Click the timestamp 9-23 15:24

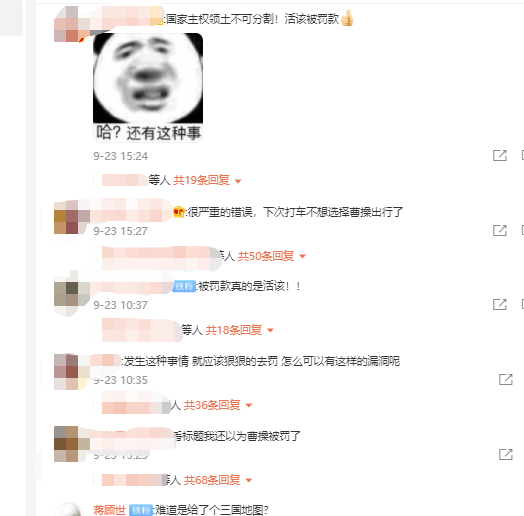(120, 156)
